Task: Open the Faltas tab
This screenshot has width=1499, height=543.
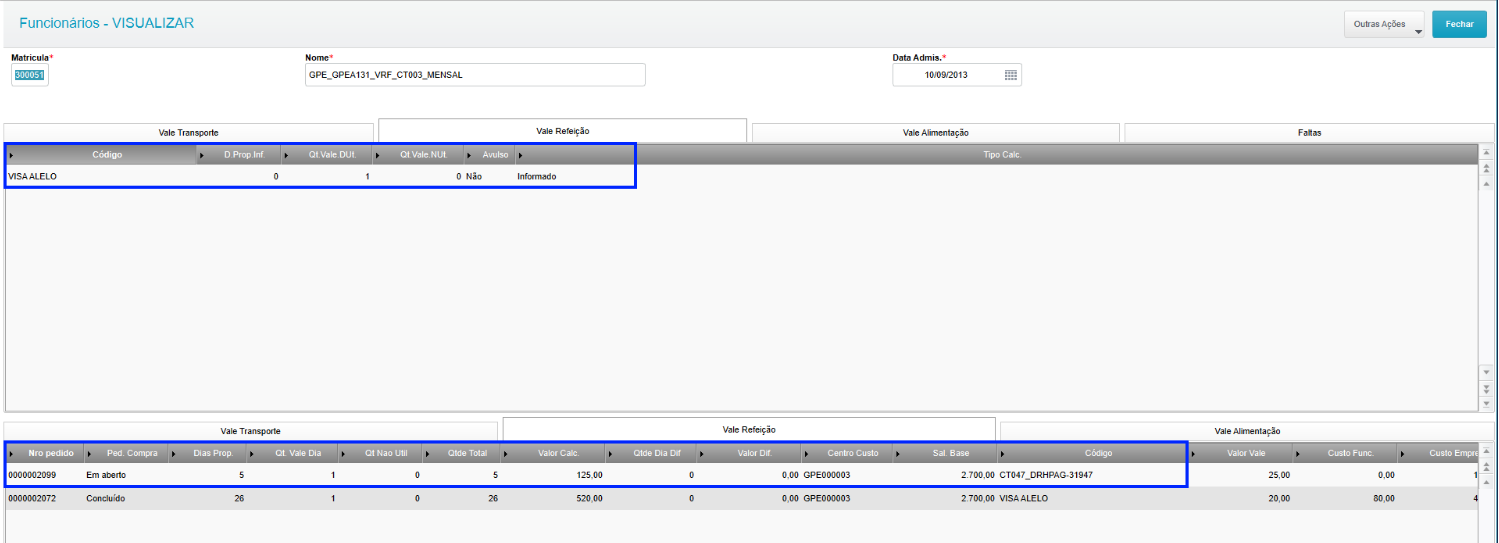Action: [x=1309, y=132]
